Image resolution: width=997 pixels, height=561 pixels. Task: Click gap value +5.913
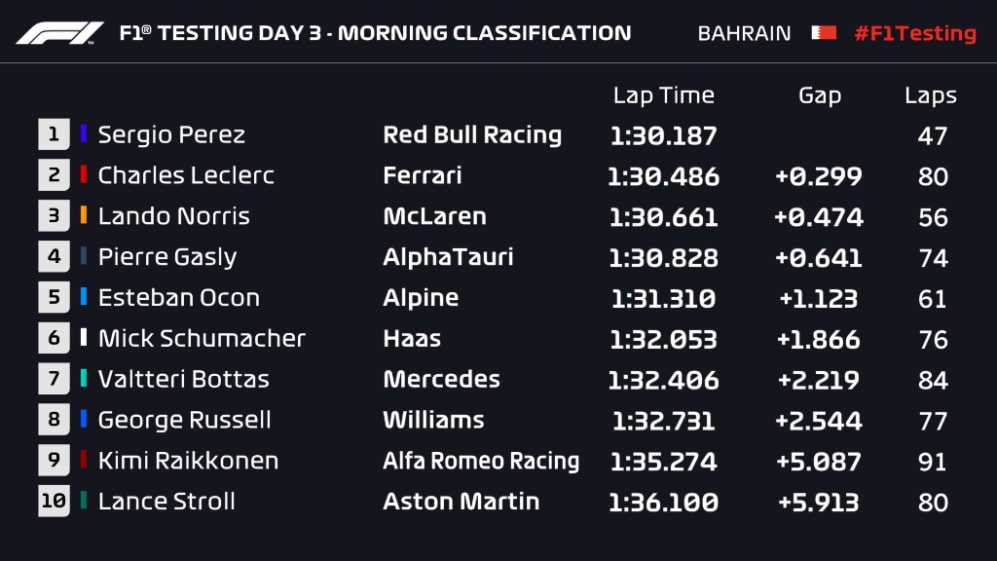tap(818, 502)
